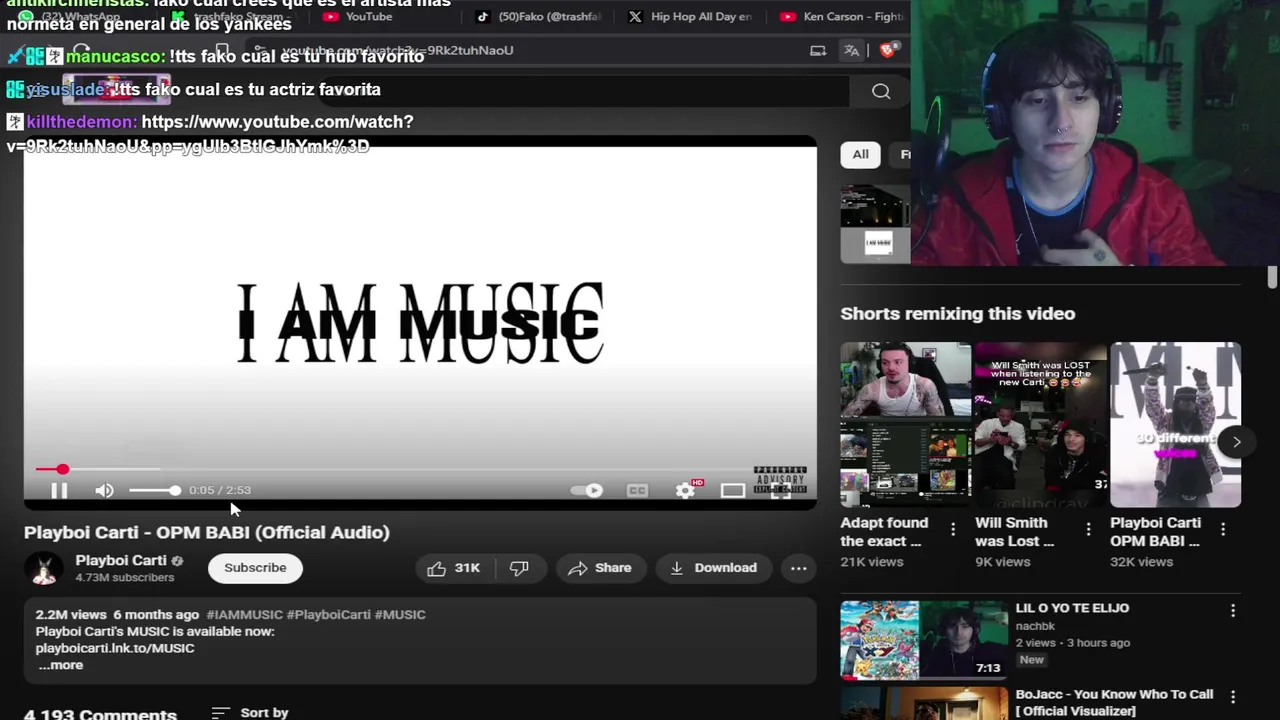The width and height of the screenshot is (1280, 720).
Task: Expand the description with ...more
Action: tap(61, 665)
